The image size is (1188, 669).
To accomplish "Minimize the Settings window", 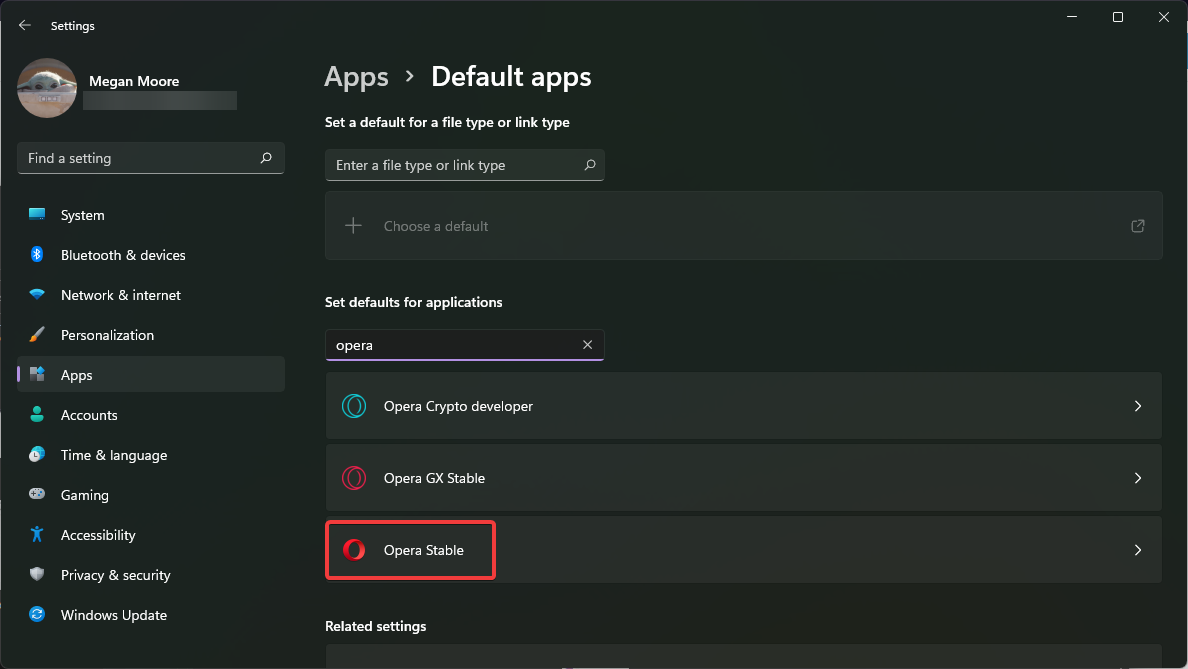I will click(1072, 17).
